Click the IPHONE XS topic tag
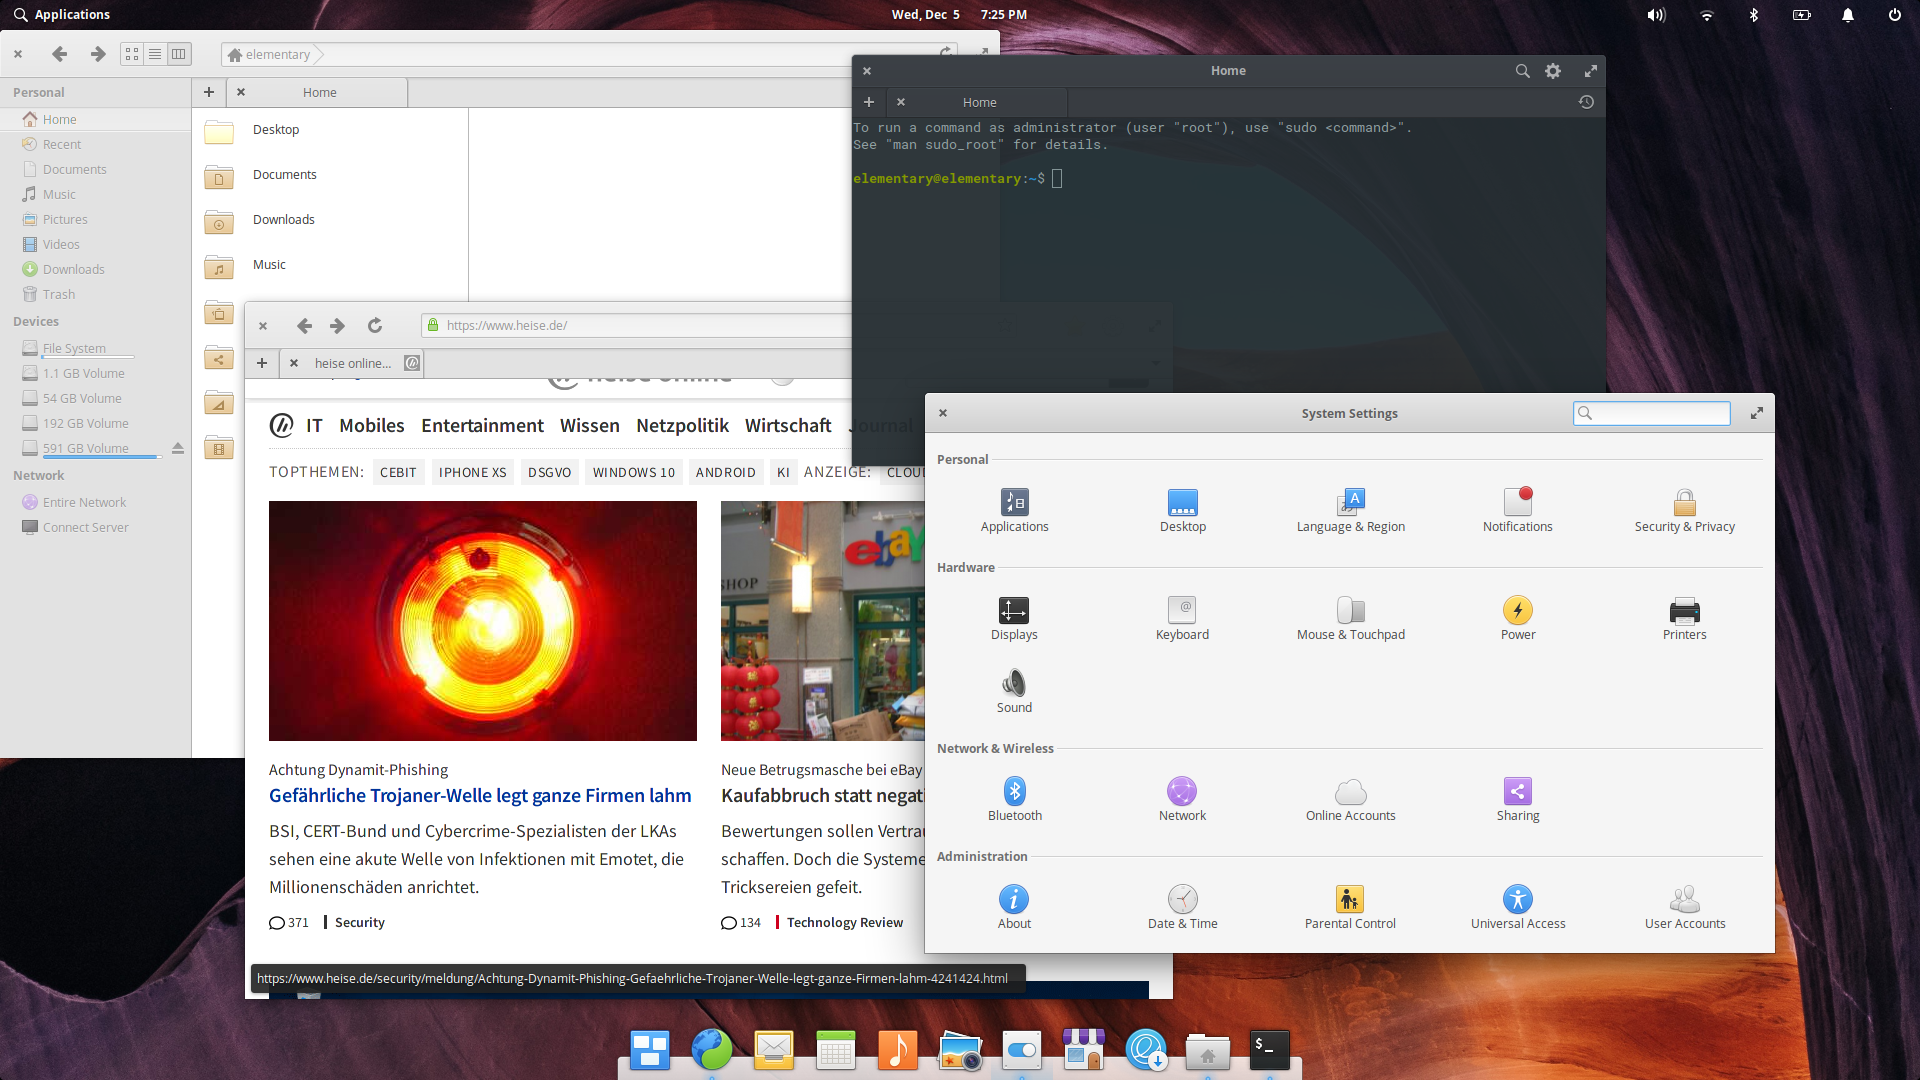 [472, 472]
